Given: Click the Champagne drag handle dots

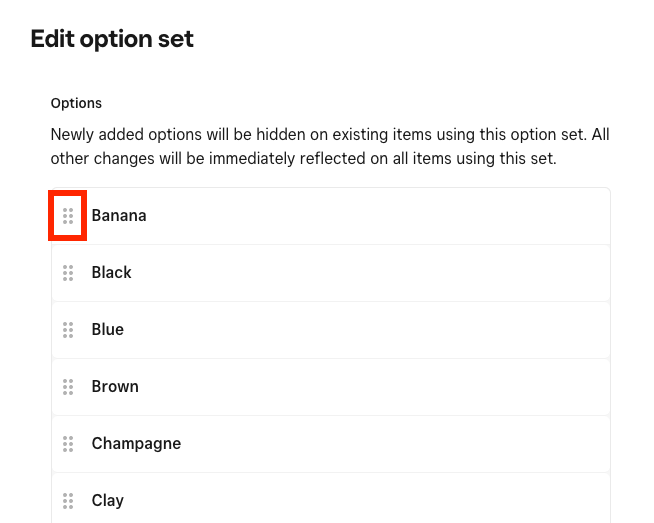Looking at the screenshot, I should click(x=68, y=443).
